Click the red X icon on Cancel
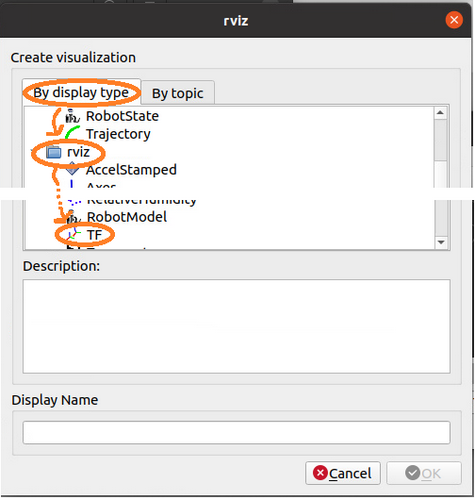The height and width of the screenshot is (500, 475). pos(320,473)
